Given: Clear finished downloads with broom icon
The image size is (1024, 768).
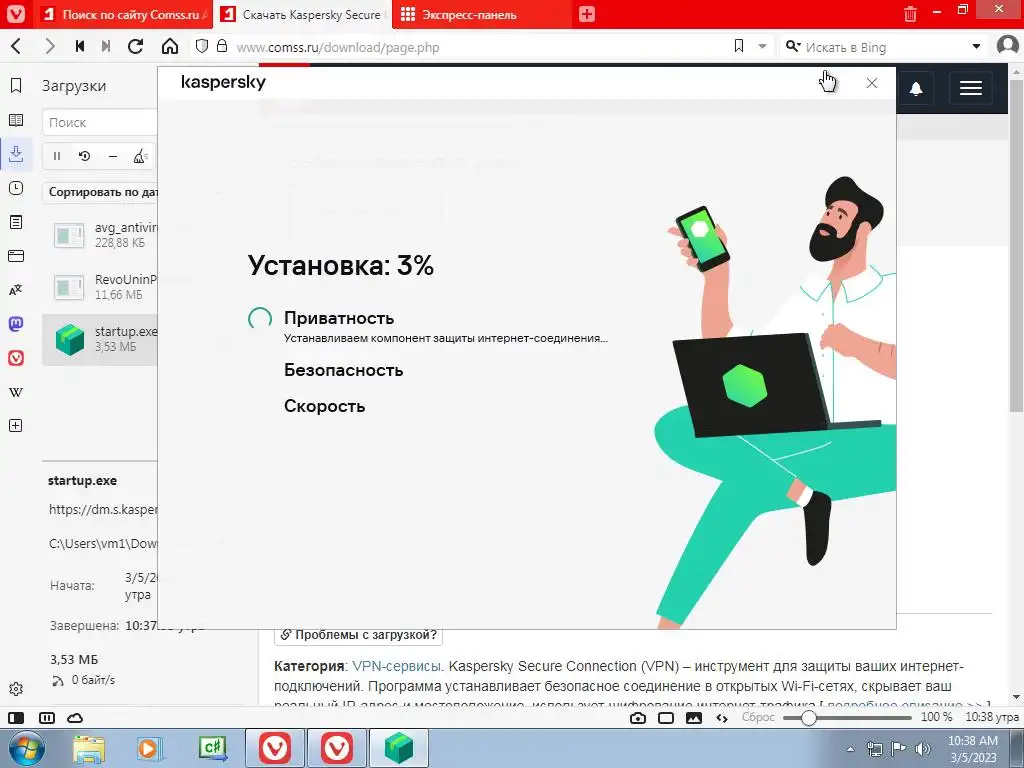Looking at the screenshot, I should point(140,156).
